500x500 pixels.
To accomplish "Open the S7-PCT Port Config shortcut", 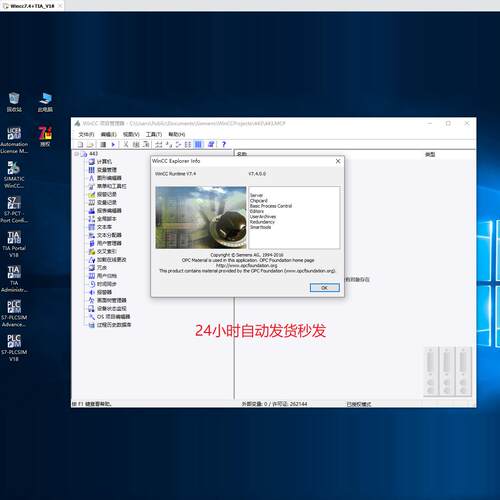I will pos(14,210).
